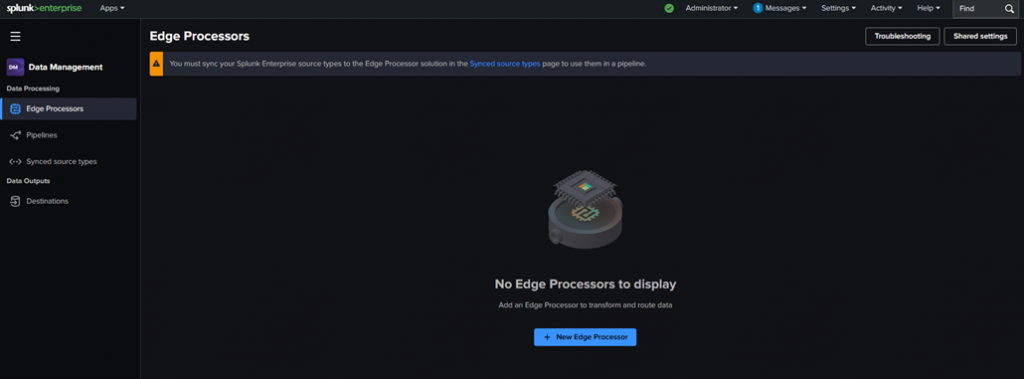Image resolution: width=1024 pixels, height=379 pixels.
Task: Open the Activity menu
Action: tap(886, 8)
